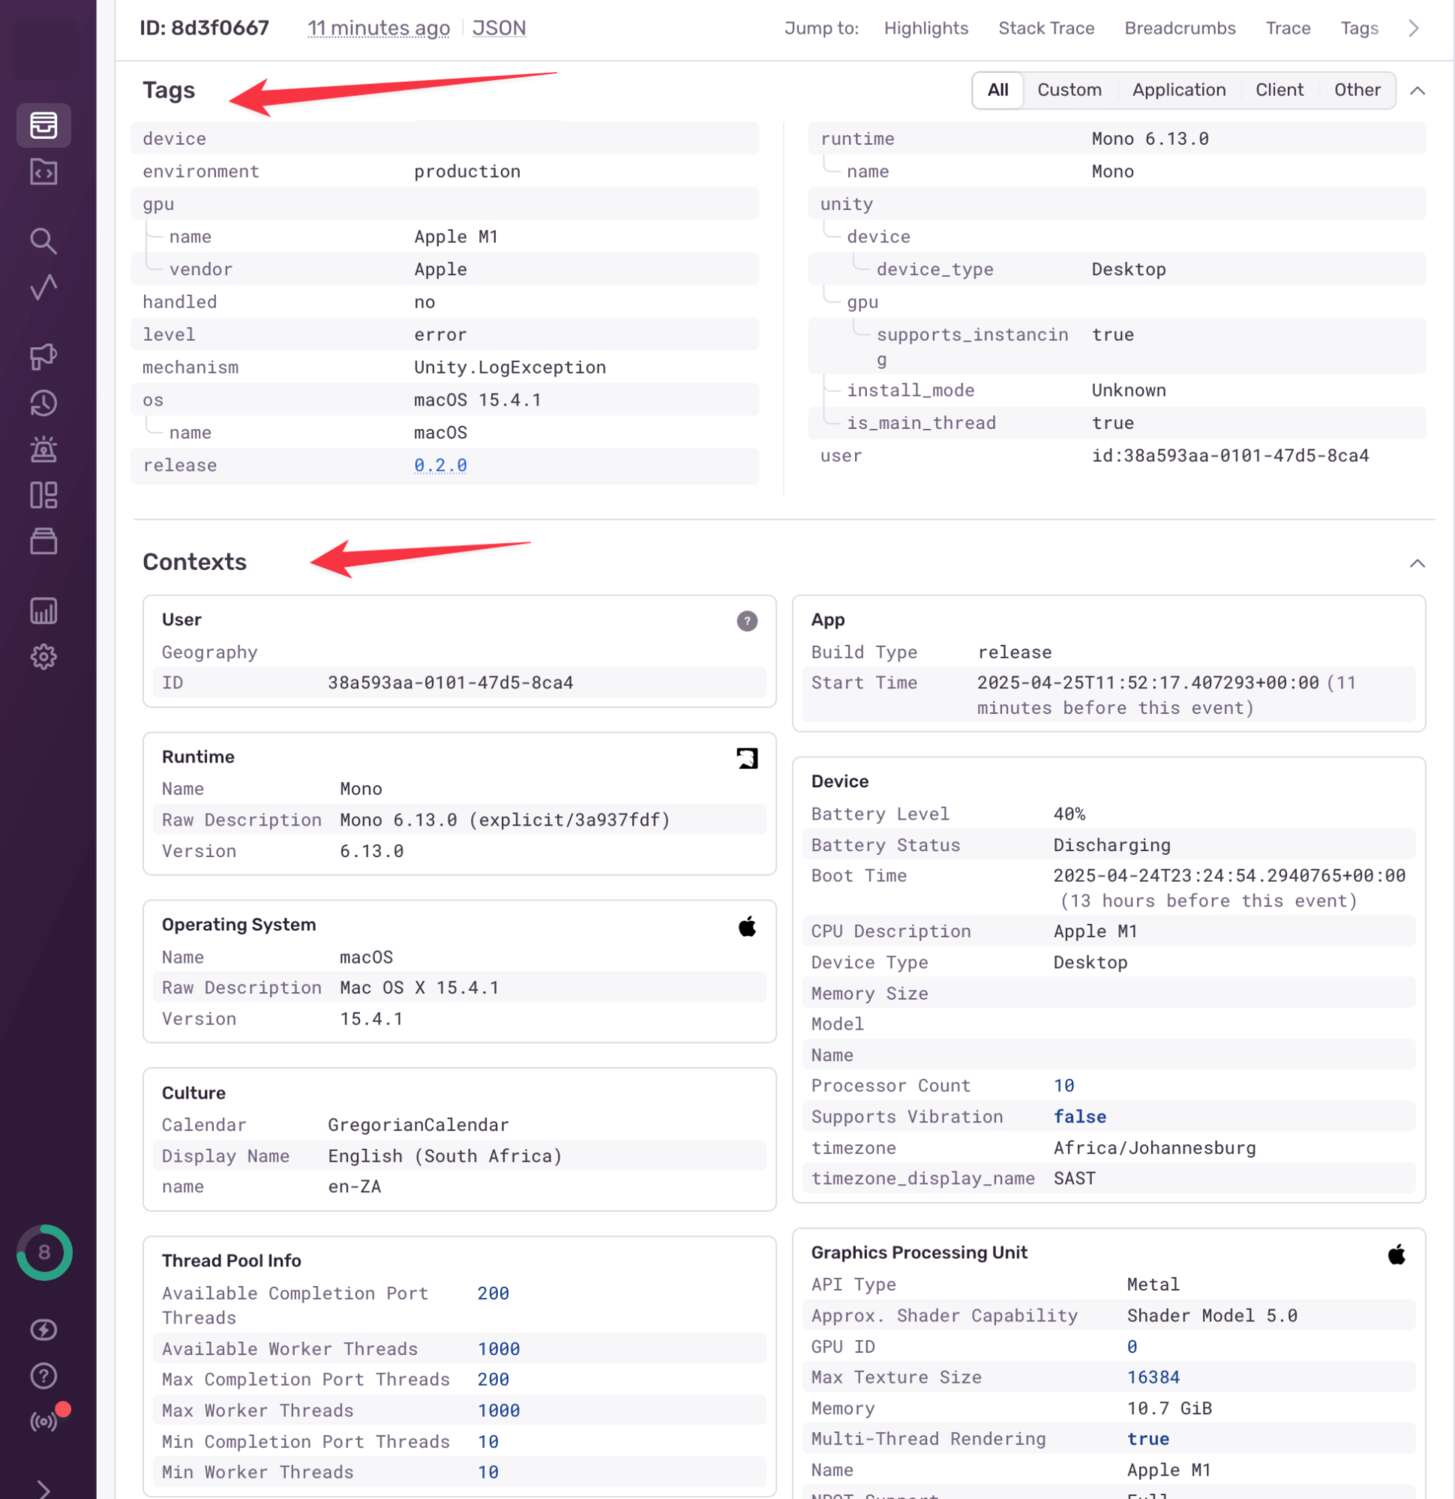Open the Explore code icon in sidebar
The image size is (1455, 1499).
click(43, 171)
